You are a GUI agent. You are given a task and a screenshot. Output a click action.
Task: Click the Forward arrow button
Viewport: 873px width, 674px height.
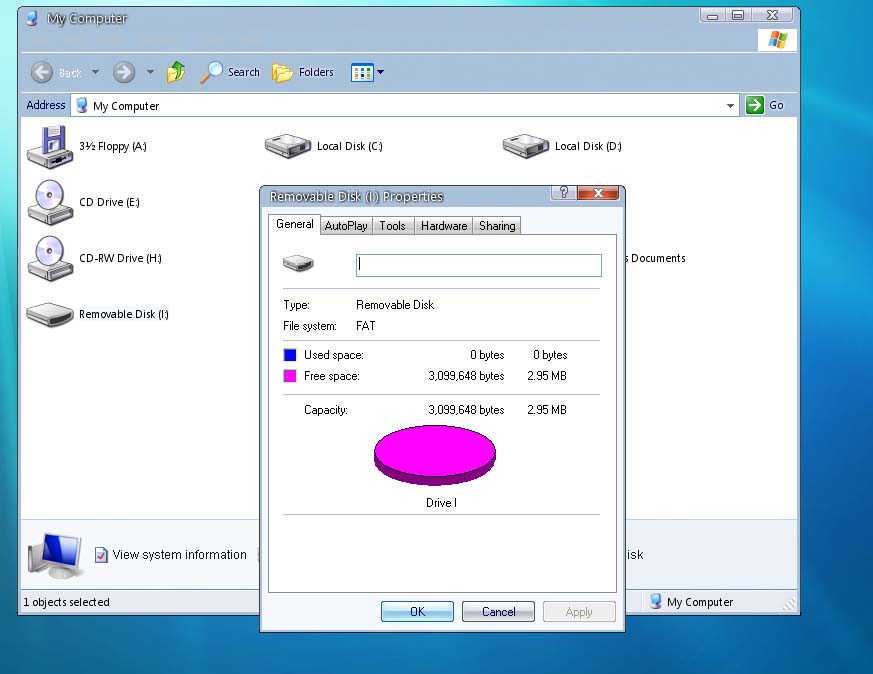pos(124,72)
